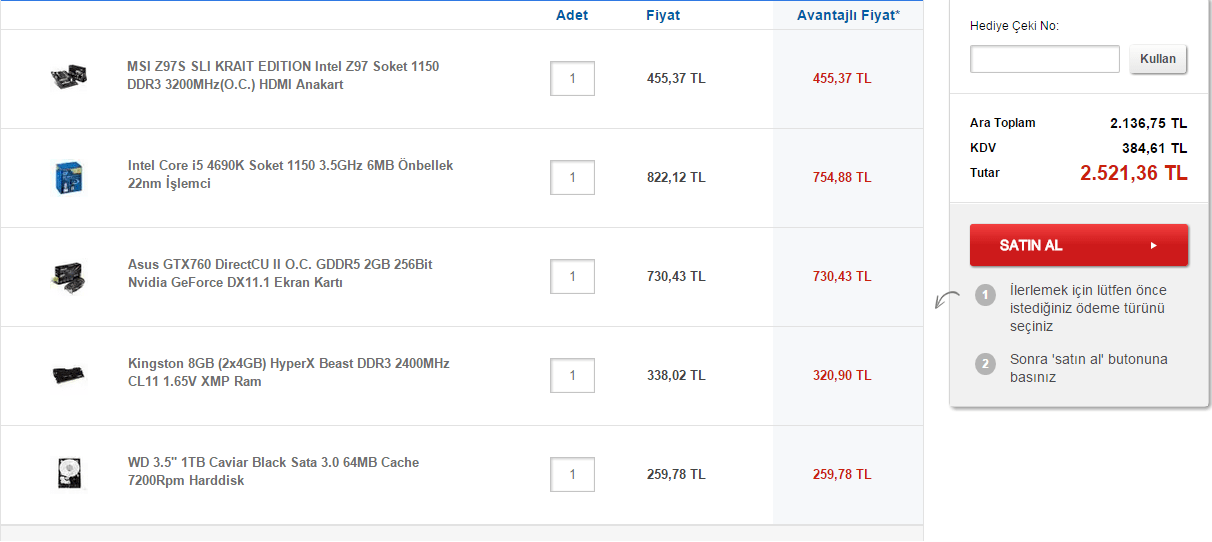This screenshot has width=1212, height=542.
Task: Click quantity field for WD Caviar harddisk
Action: [572, 474]
